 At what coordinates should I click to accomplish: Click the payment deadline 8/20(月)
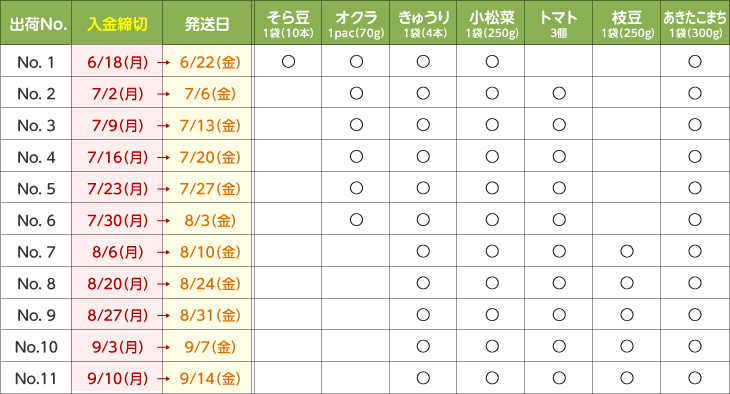click(x=117, y=284)
